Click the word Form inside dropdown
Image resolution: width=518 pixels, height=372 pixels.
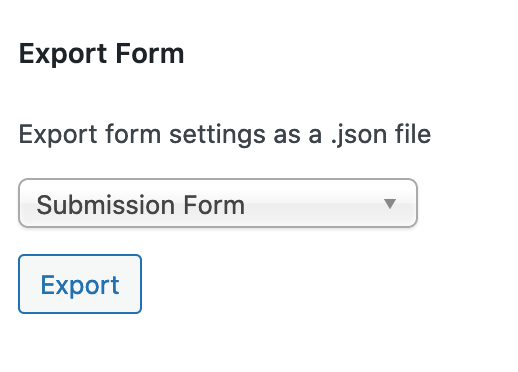pos(214,205)
